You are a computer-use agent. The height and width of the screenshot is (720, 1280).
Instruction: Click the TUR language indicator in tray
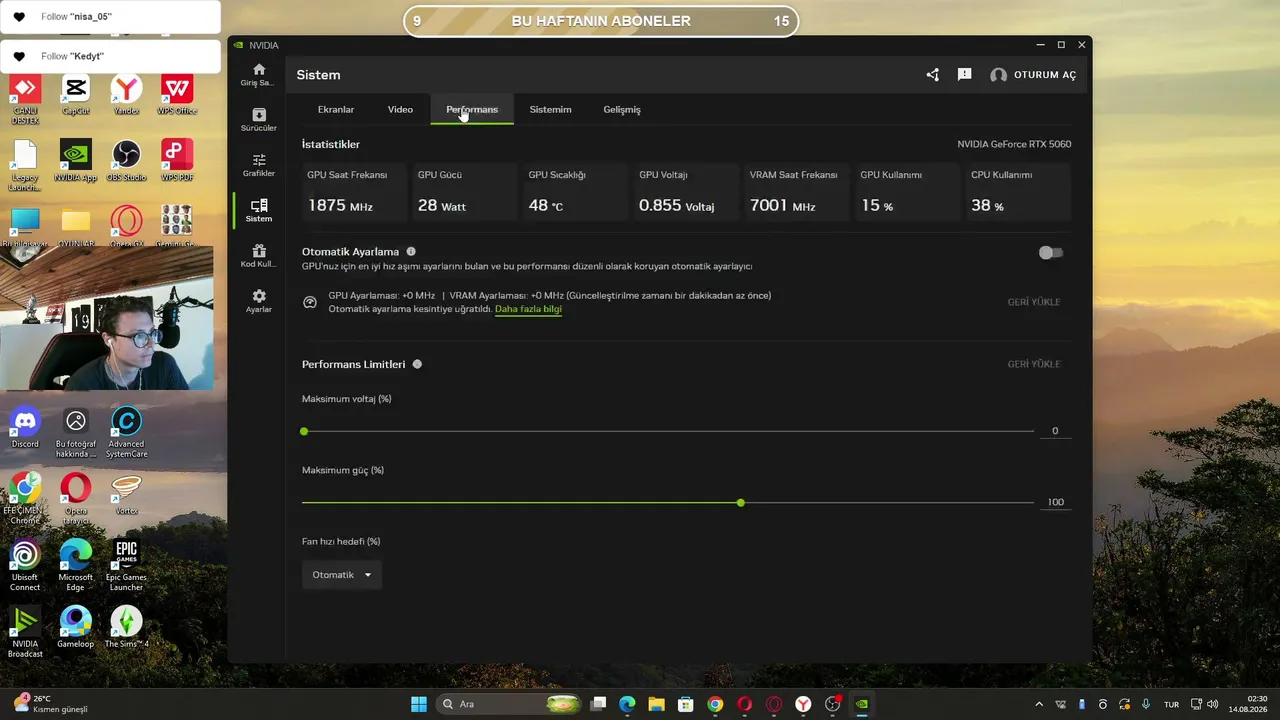click(1171, 704)
